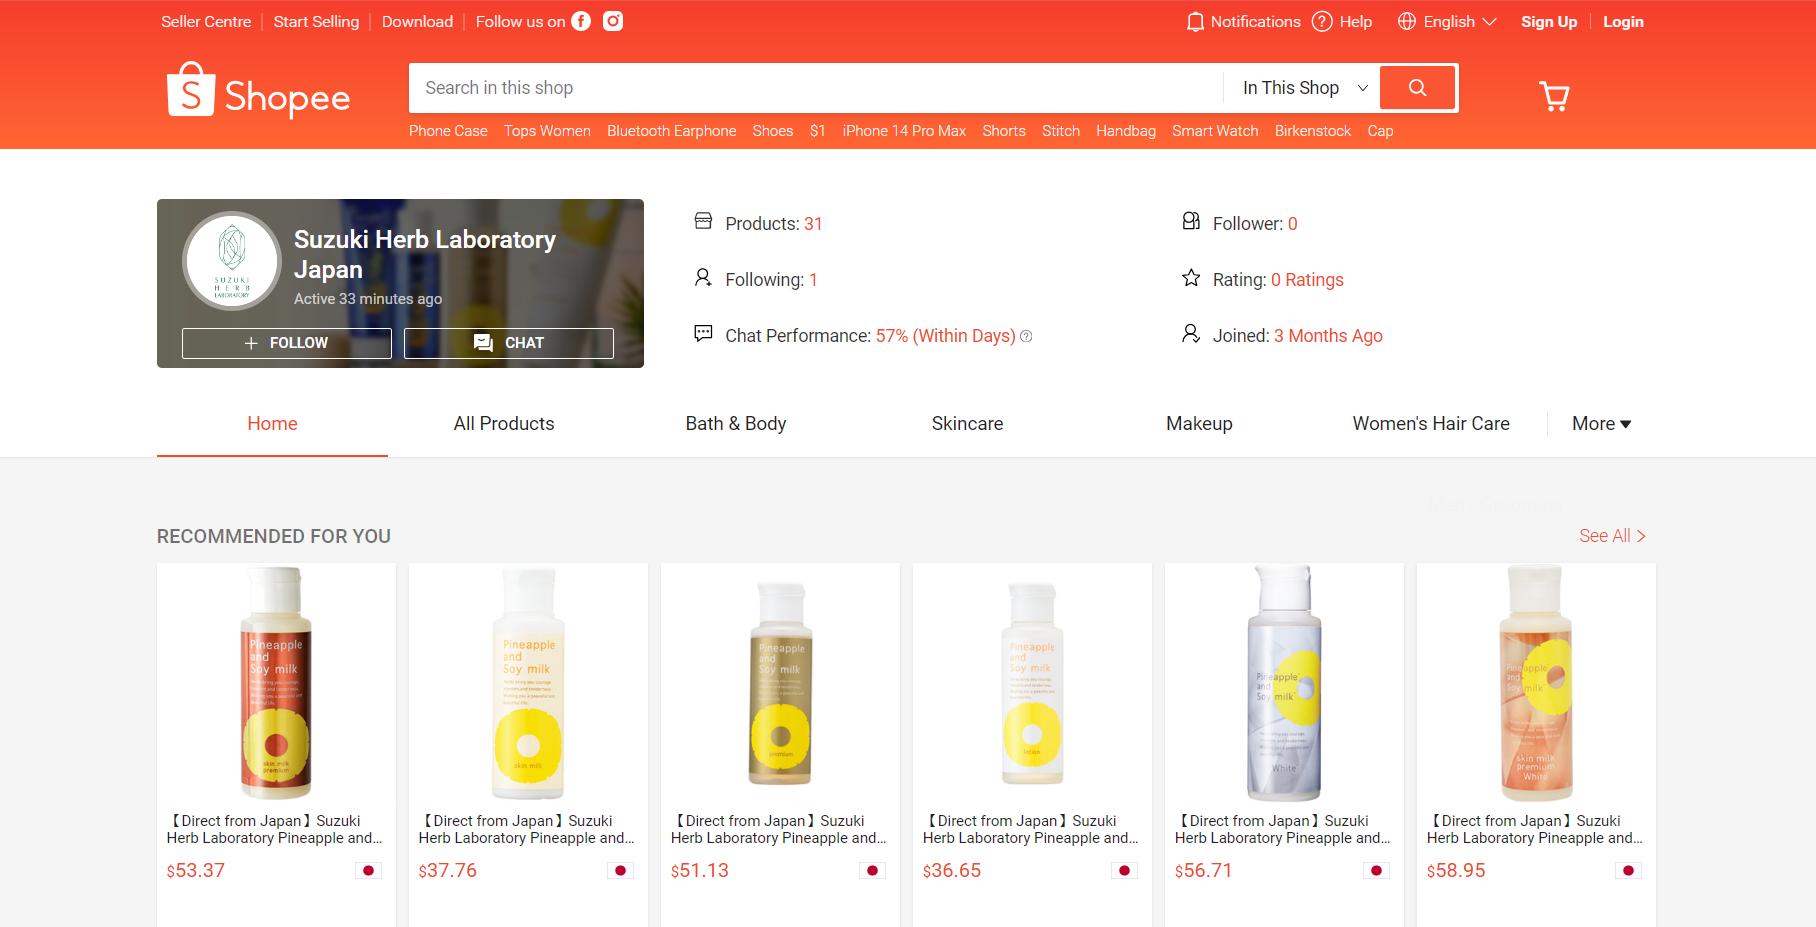Switch to the Home tab
The width and height of the screenshot is (1816, 927).
[x=272, y=424]
